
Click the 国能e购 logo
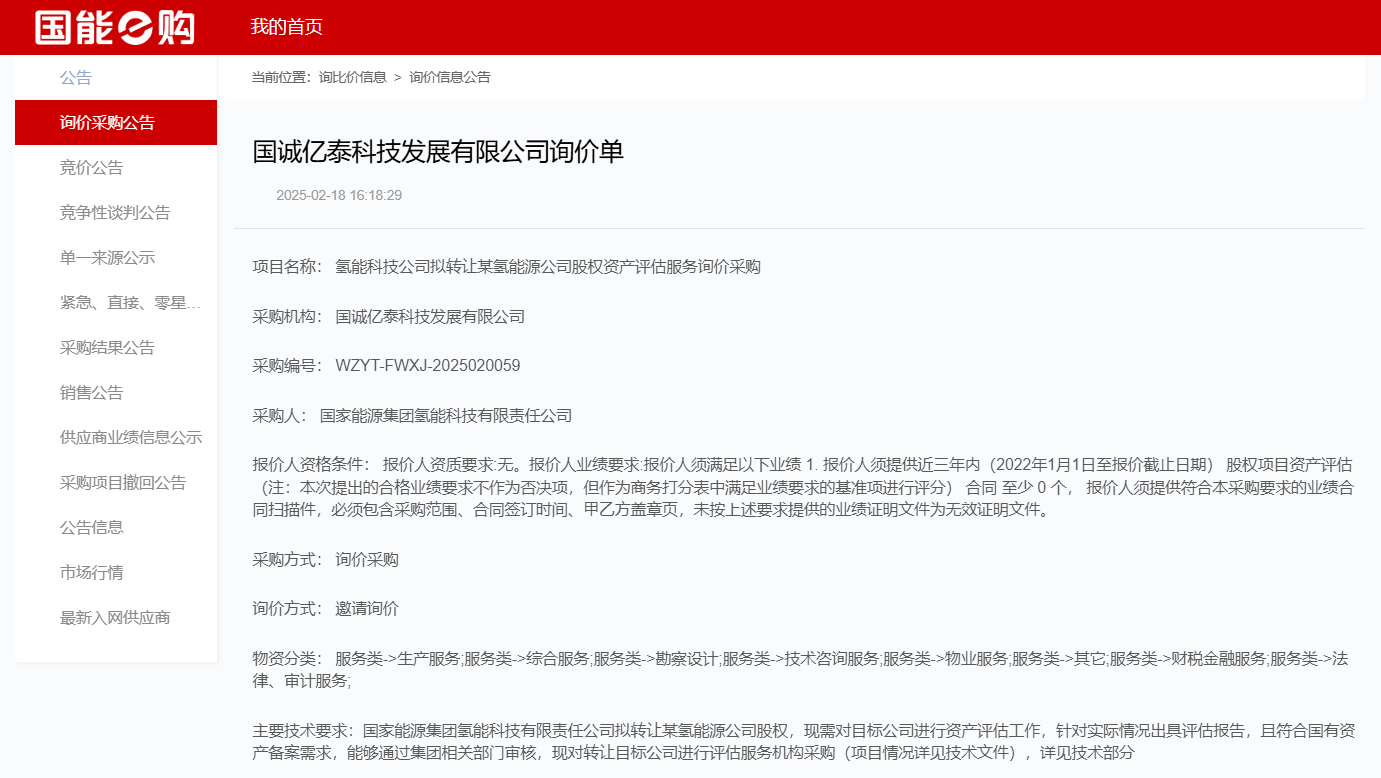coord(115,27)
